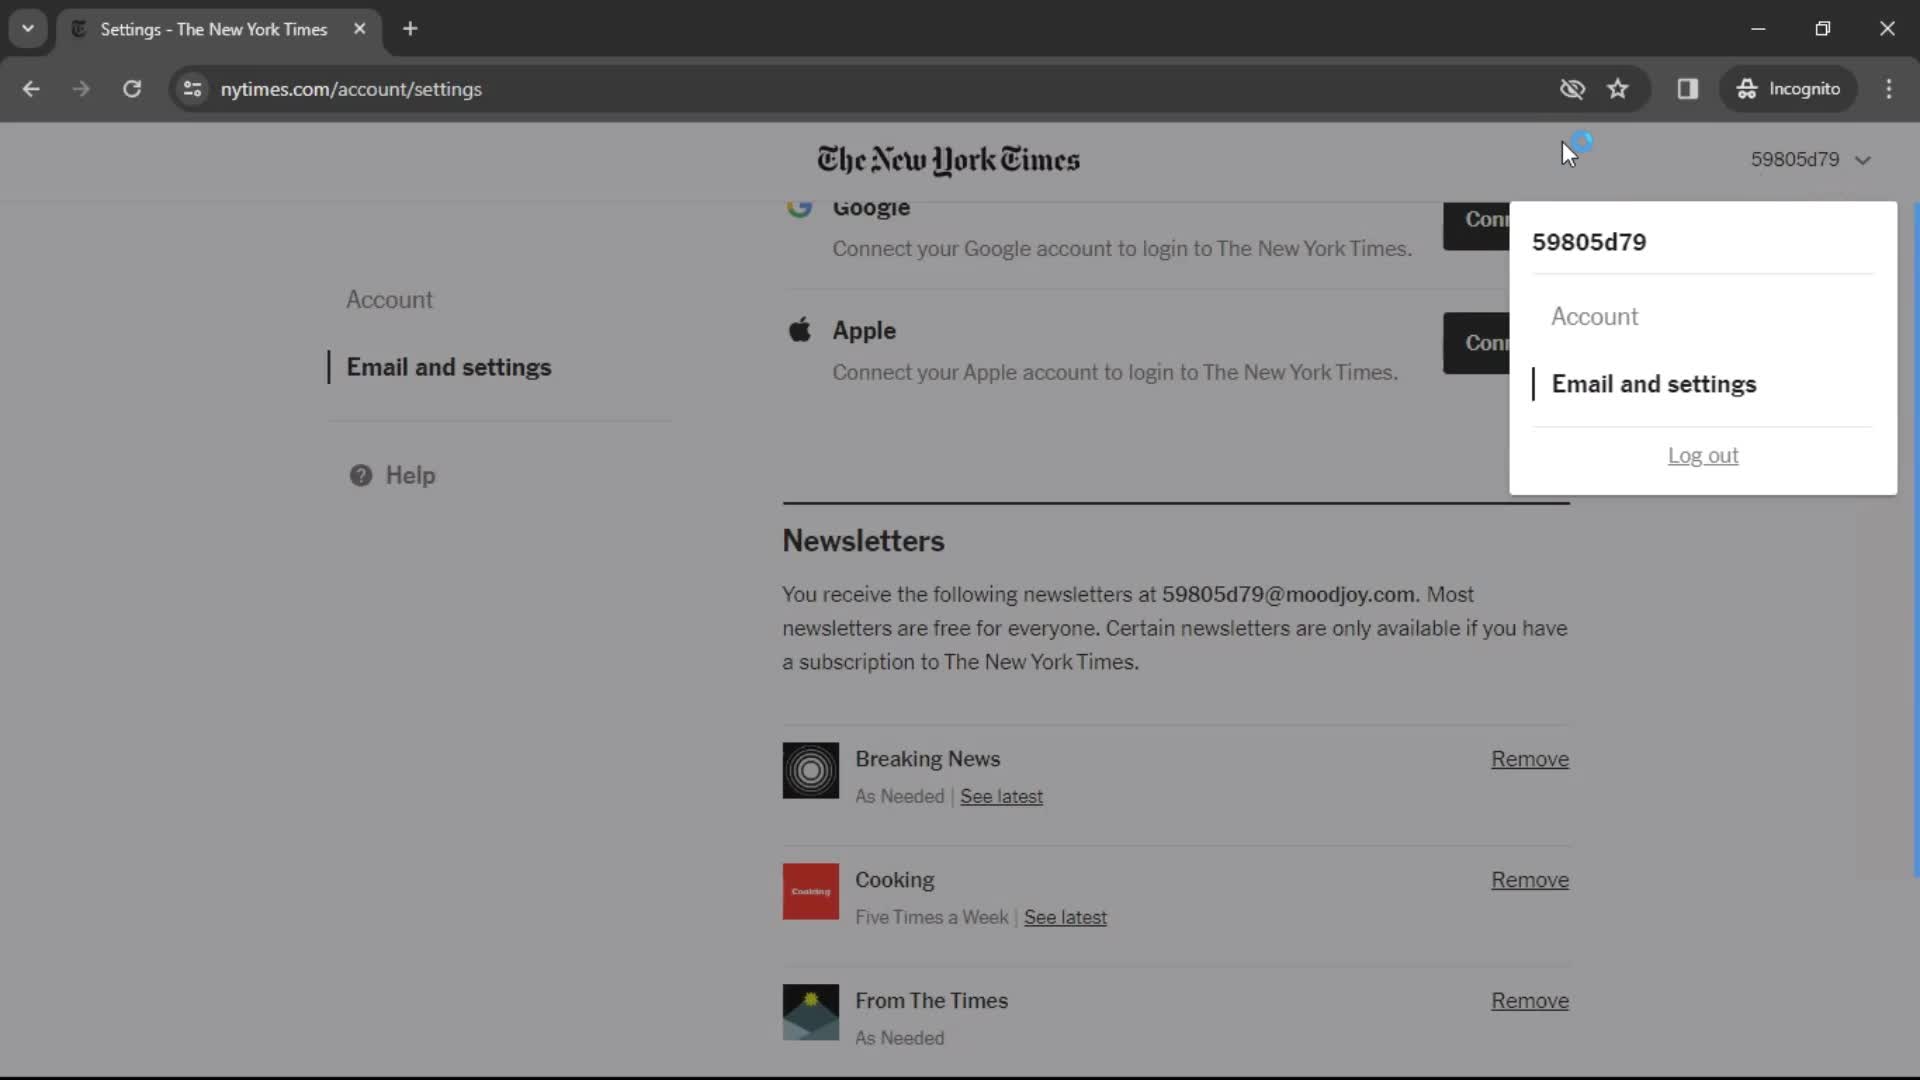Screen dimensions: 1920x1080
Task: Open site information icon in address bar
Action: click(x=192, y=89)
